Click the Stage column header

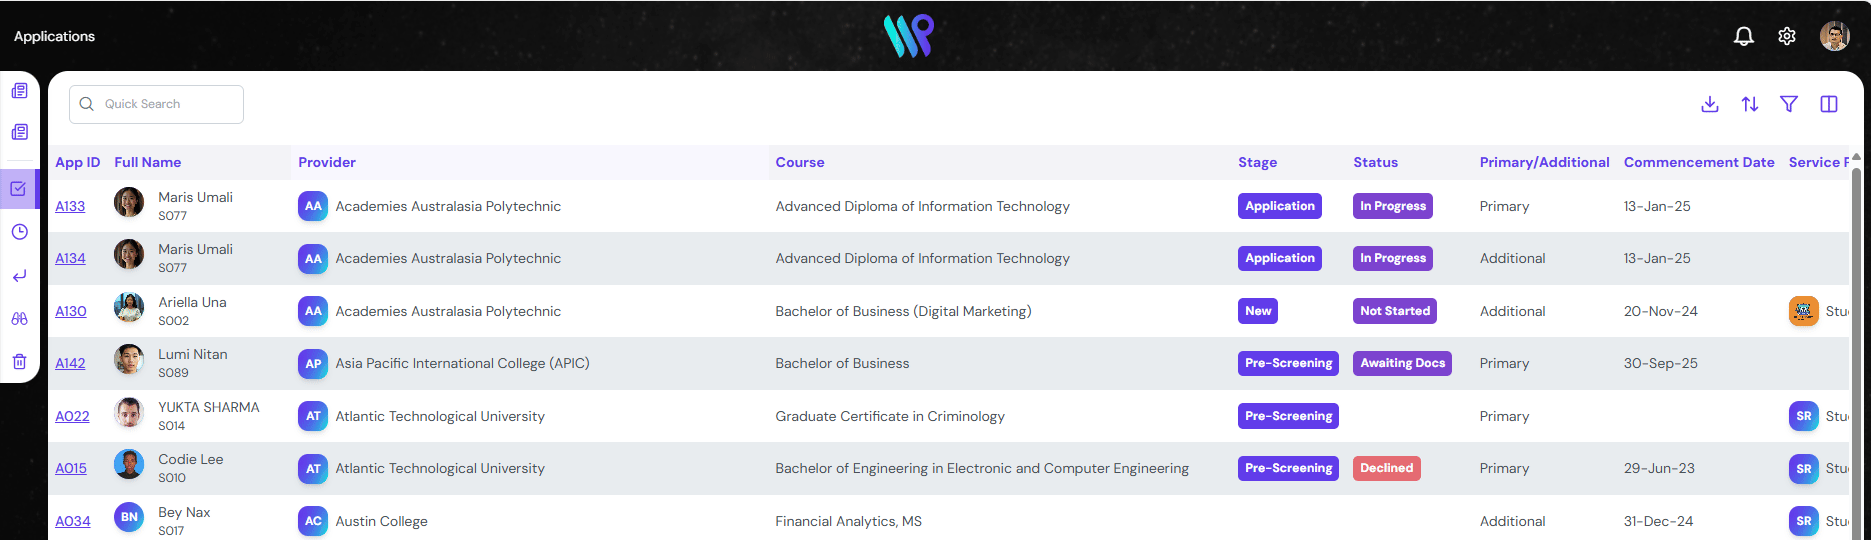click(1257, 162)
